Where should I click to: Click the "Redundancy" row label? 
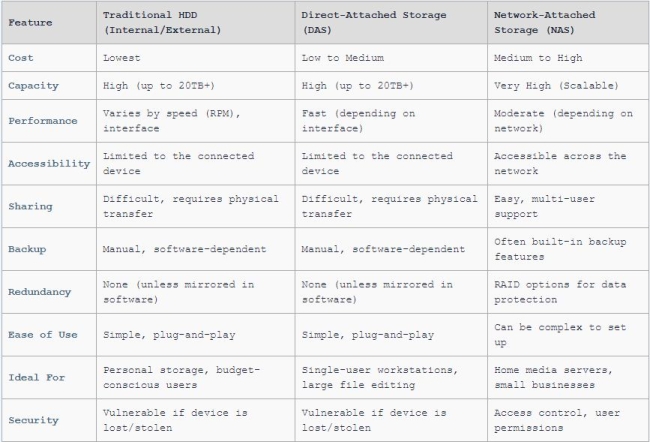[39, 292]
